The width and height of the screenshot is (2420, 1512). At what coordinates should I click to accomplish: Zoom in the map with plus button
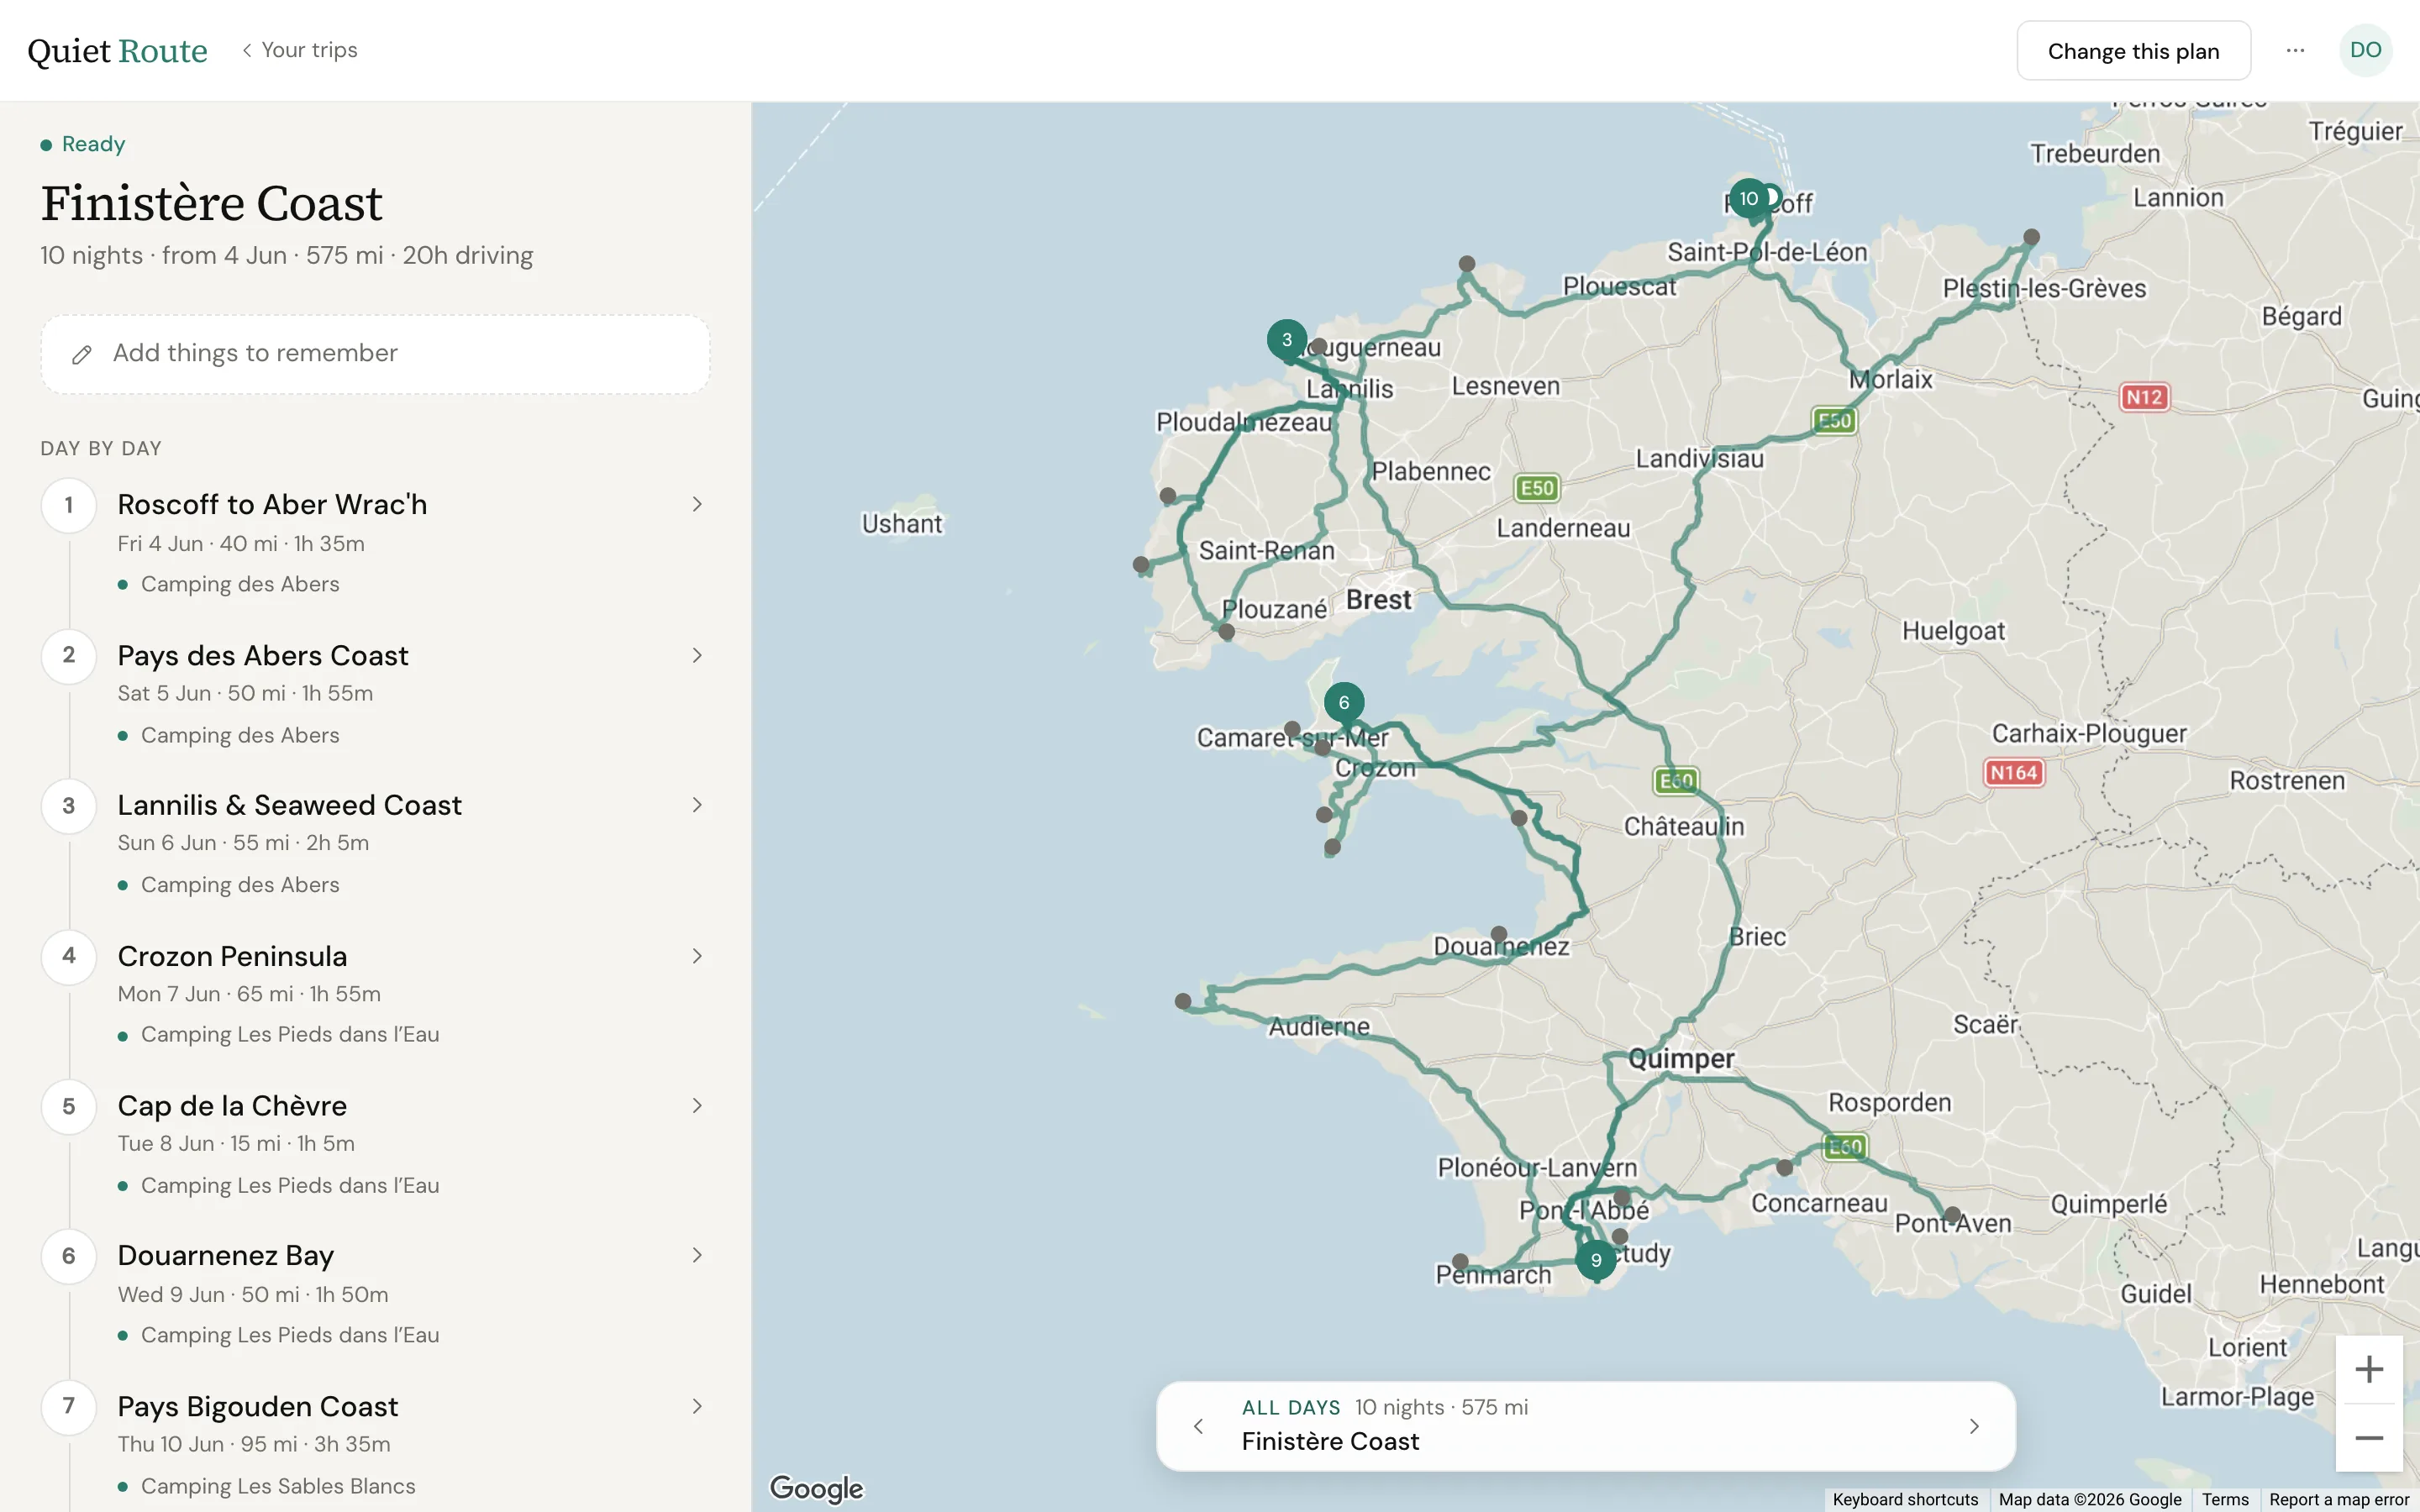click(2369, 1369)
